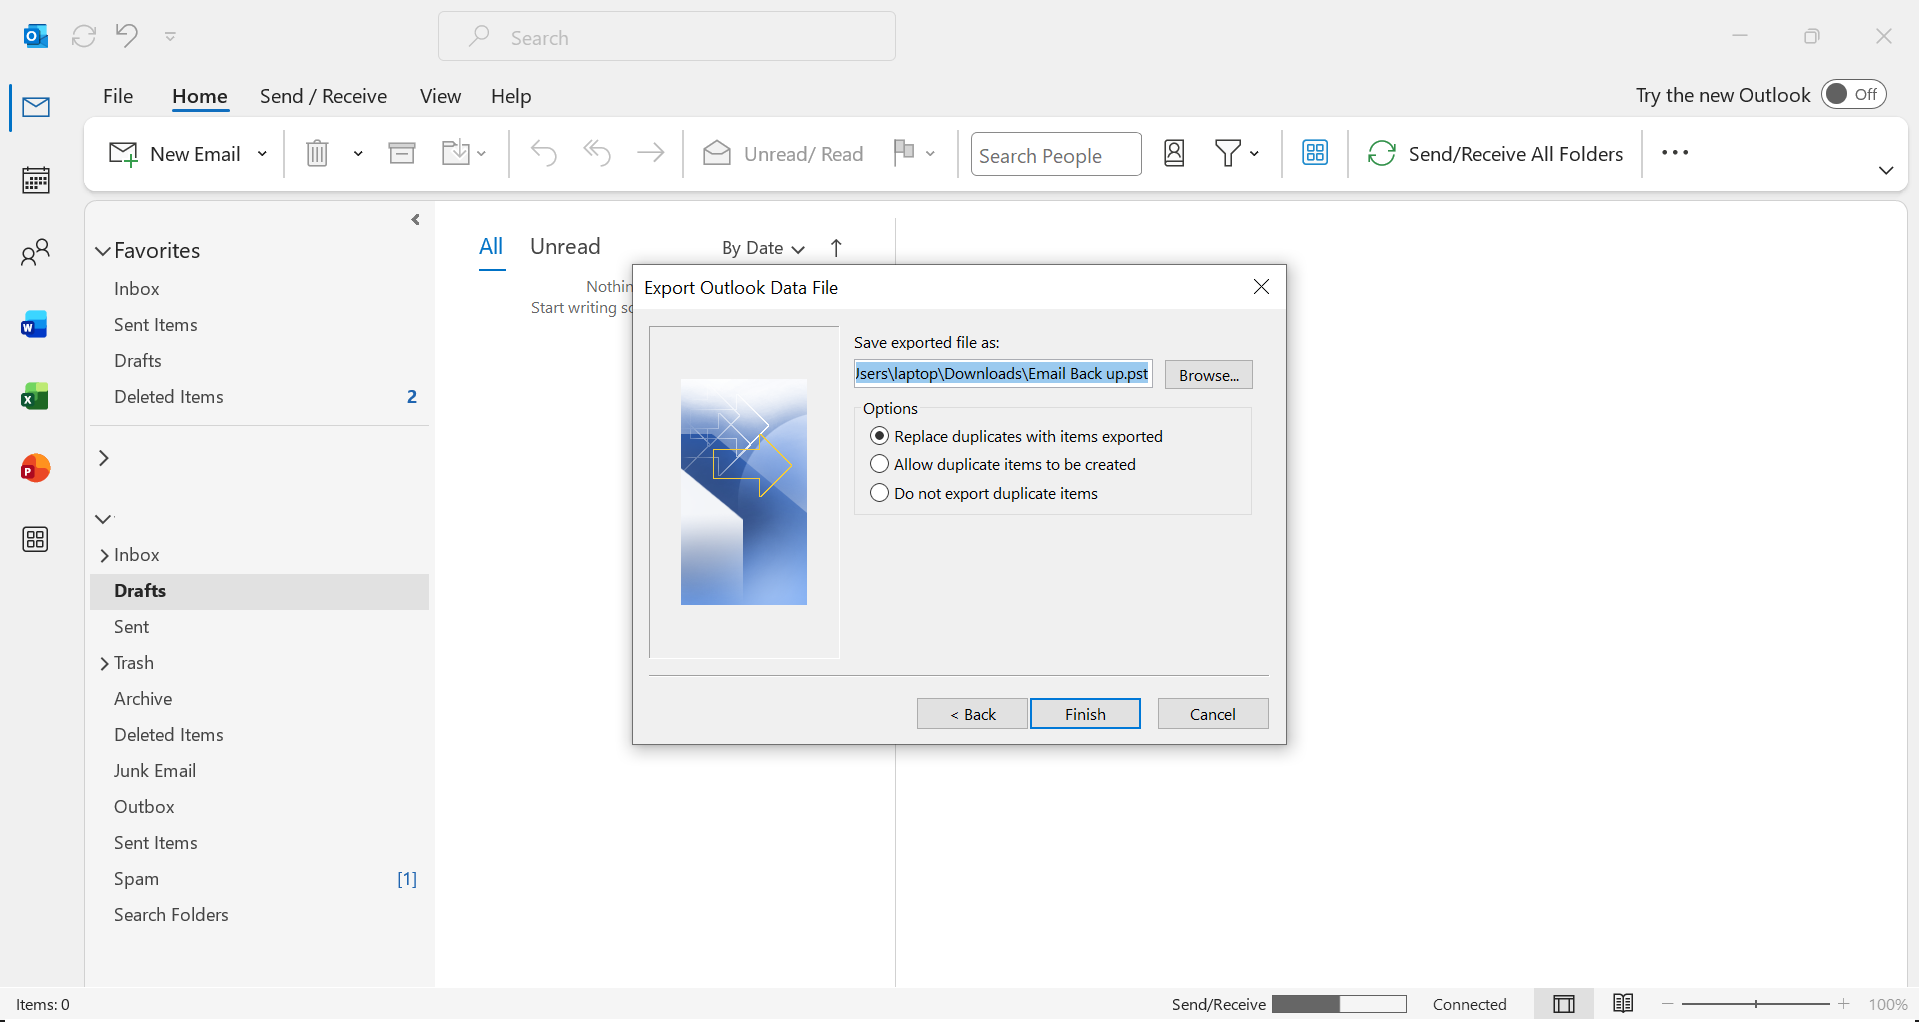The image size is (1919, 1022).
Task: Open the Send / Receive tab
Action: pos(323,96)
